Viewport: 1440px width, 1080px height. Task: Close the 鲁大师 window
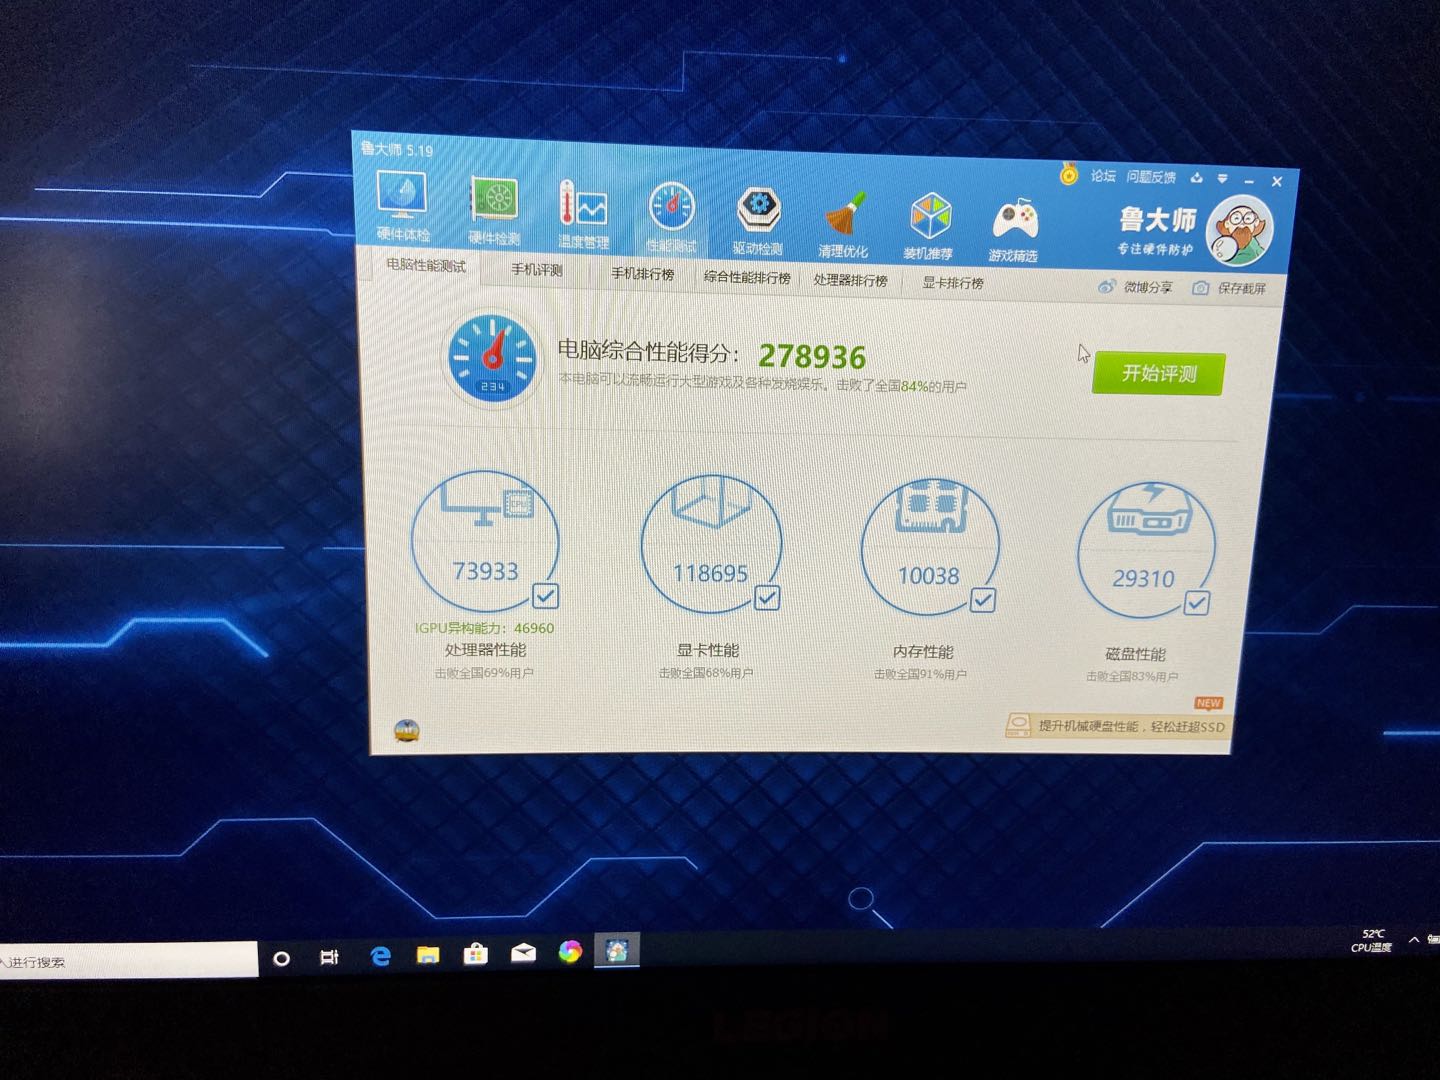click(1276, 181)
